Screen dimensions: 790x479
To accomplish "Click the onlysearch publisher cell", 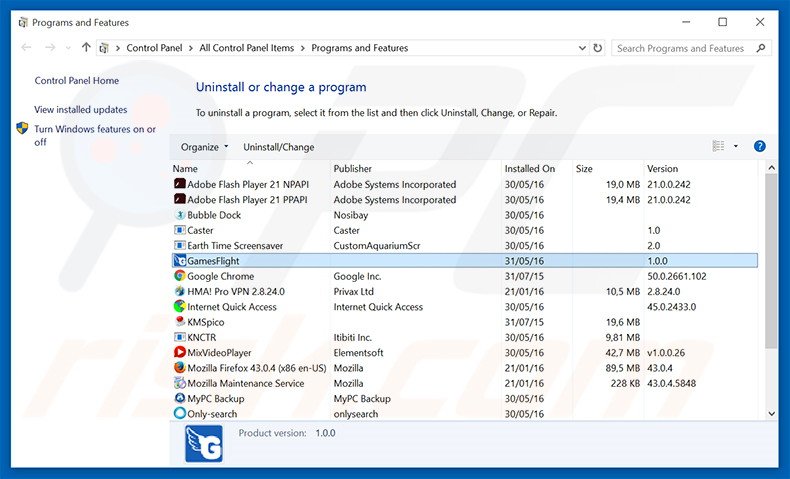I will pos(355,414).
